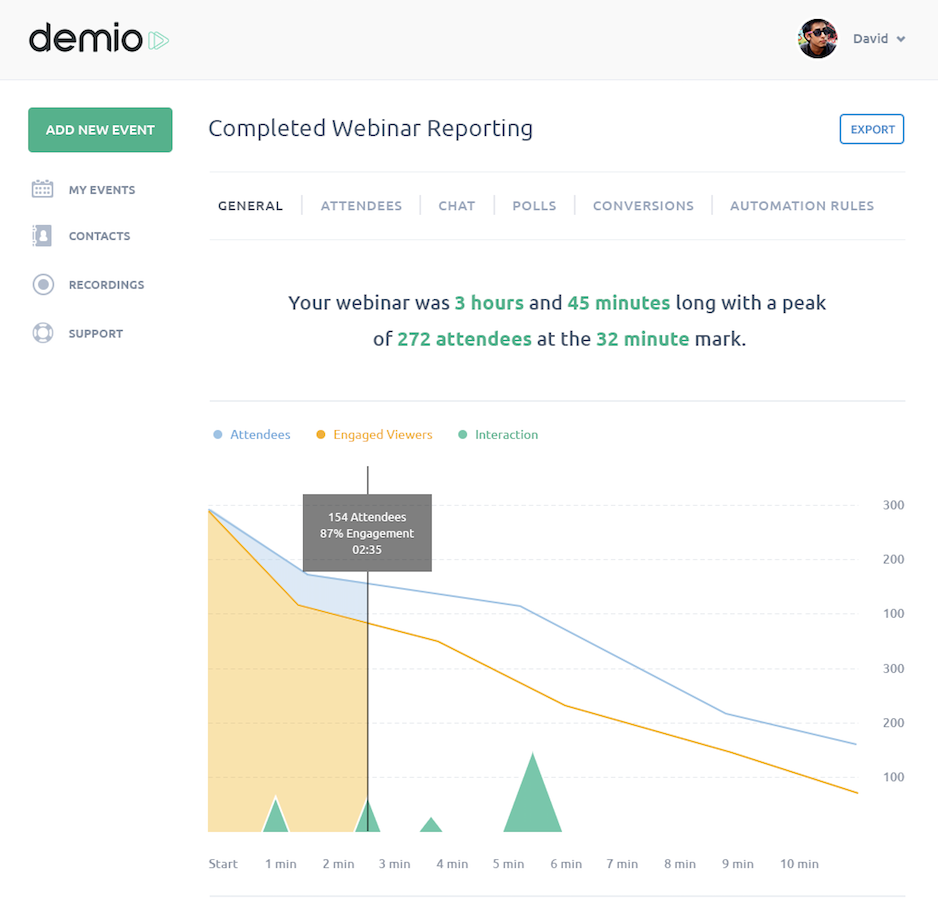Open the Recordings section link

coord(106,285)
